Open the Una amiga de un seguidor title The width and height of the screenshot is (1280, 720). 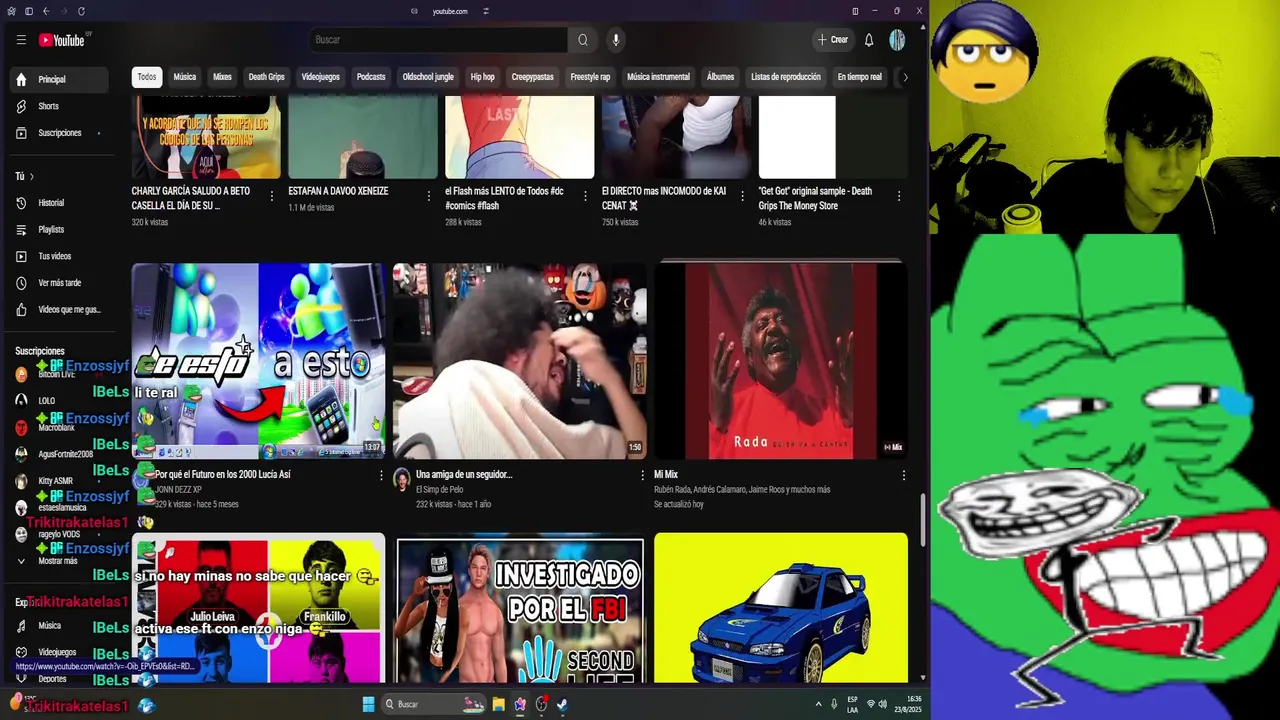[464, 475]
